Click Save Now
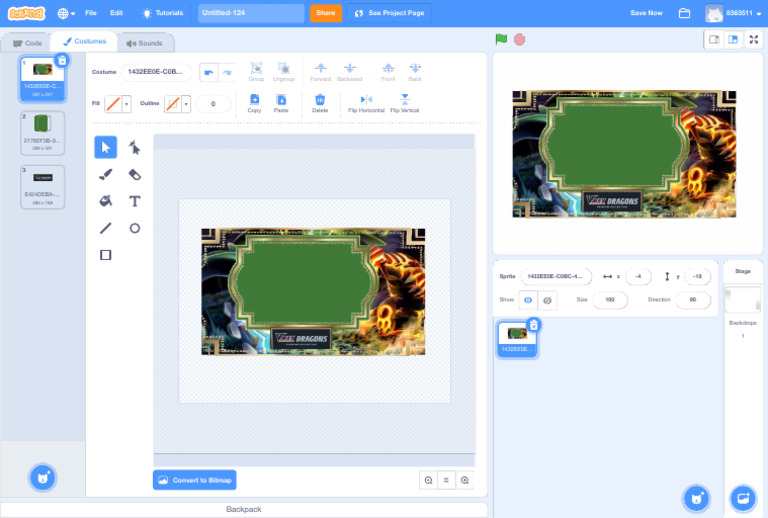Screen dimensions: 768x518 (646, 13)
